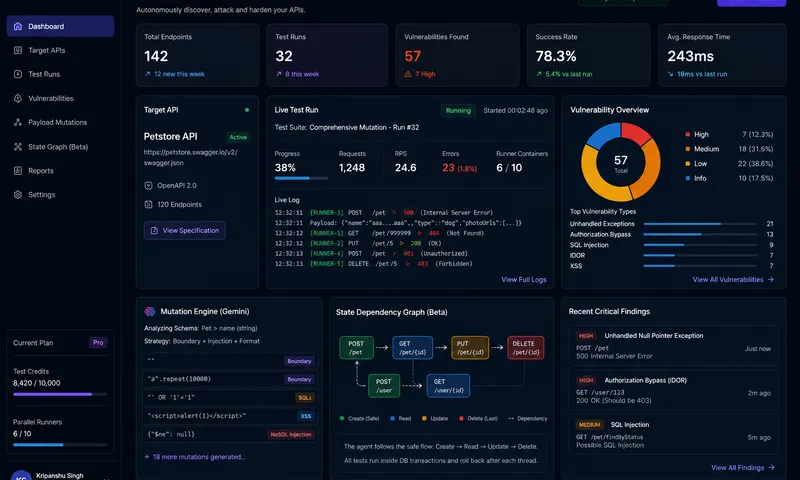
Task: Click the Unhandled Exceptions type bar
Action: point(700,224)
